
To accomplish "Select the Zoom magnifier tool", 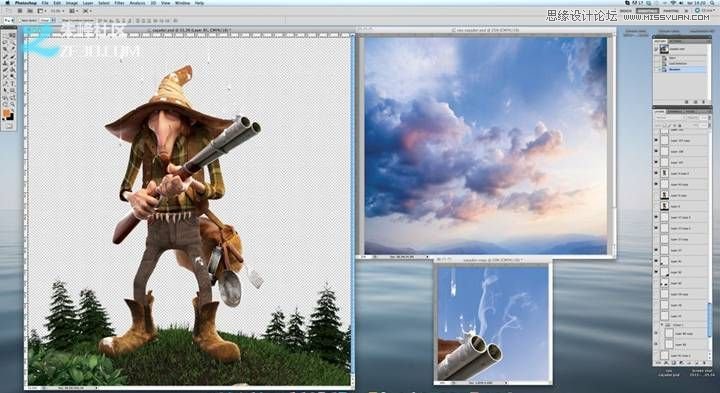I will [x=13, y=104].
